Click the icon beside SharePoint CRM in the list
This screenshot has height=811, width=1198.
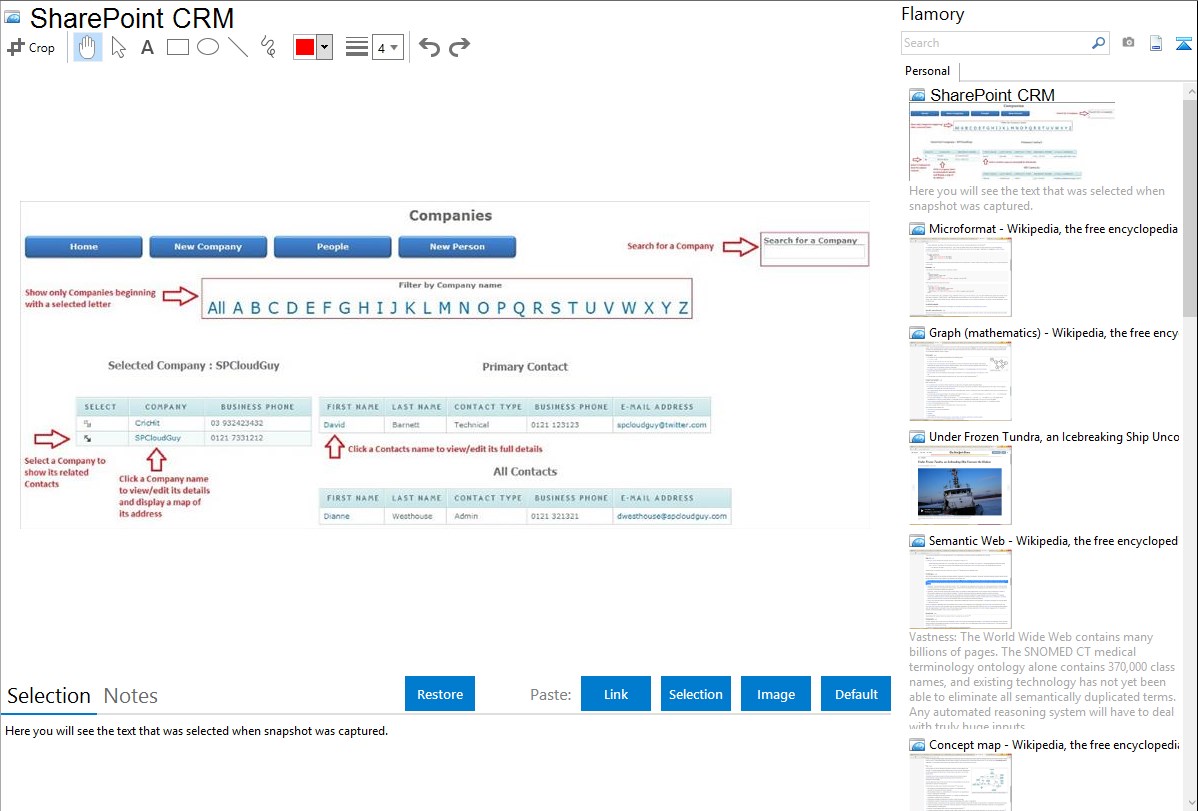click(x=917, y=96)
